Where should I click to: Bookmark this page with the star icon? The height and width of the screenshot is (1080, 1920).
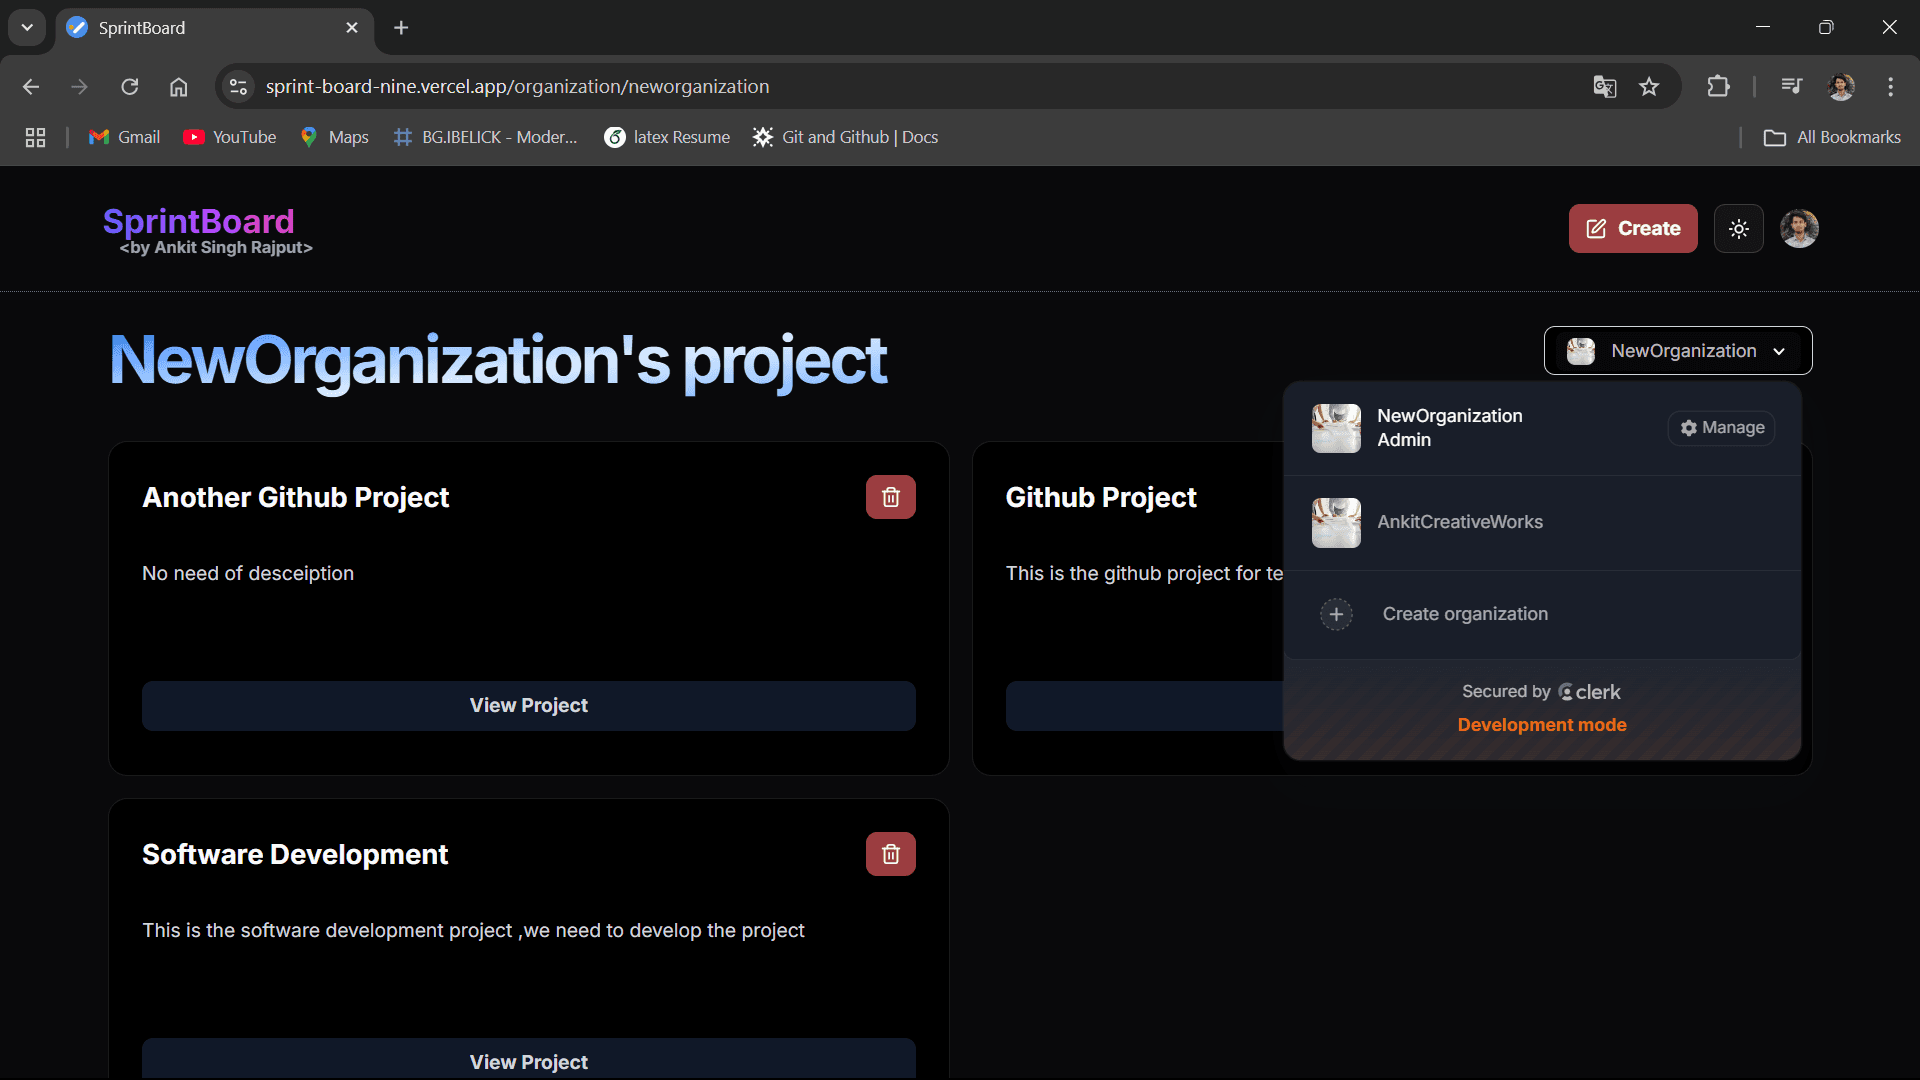point(1649,87)
